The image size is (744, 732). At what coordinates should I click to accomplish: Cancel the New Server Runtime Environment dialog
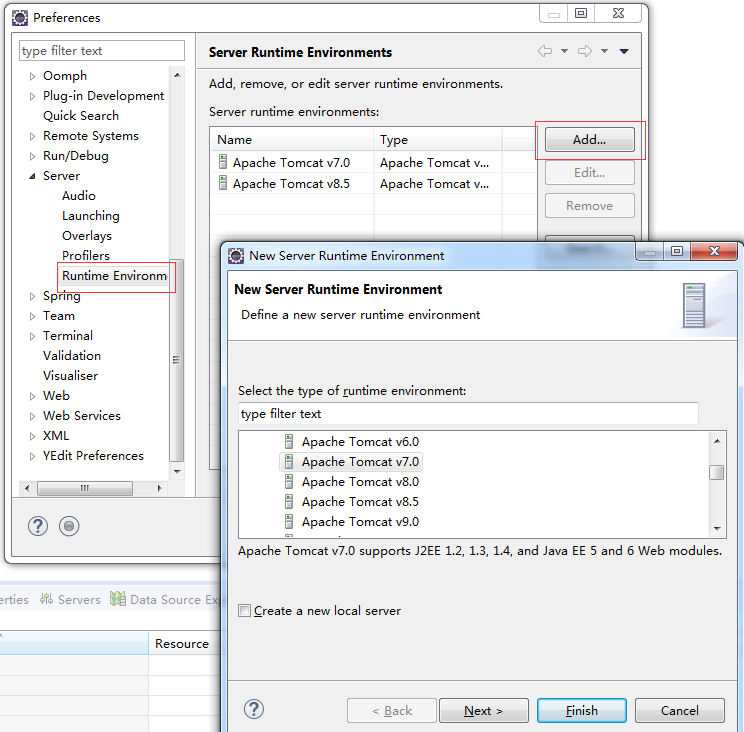(x=679, y=710)
